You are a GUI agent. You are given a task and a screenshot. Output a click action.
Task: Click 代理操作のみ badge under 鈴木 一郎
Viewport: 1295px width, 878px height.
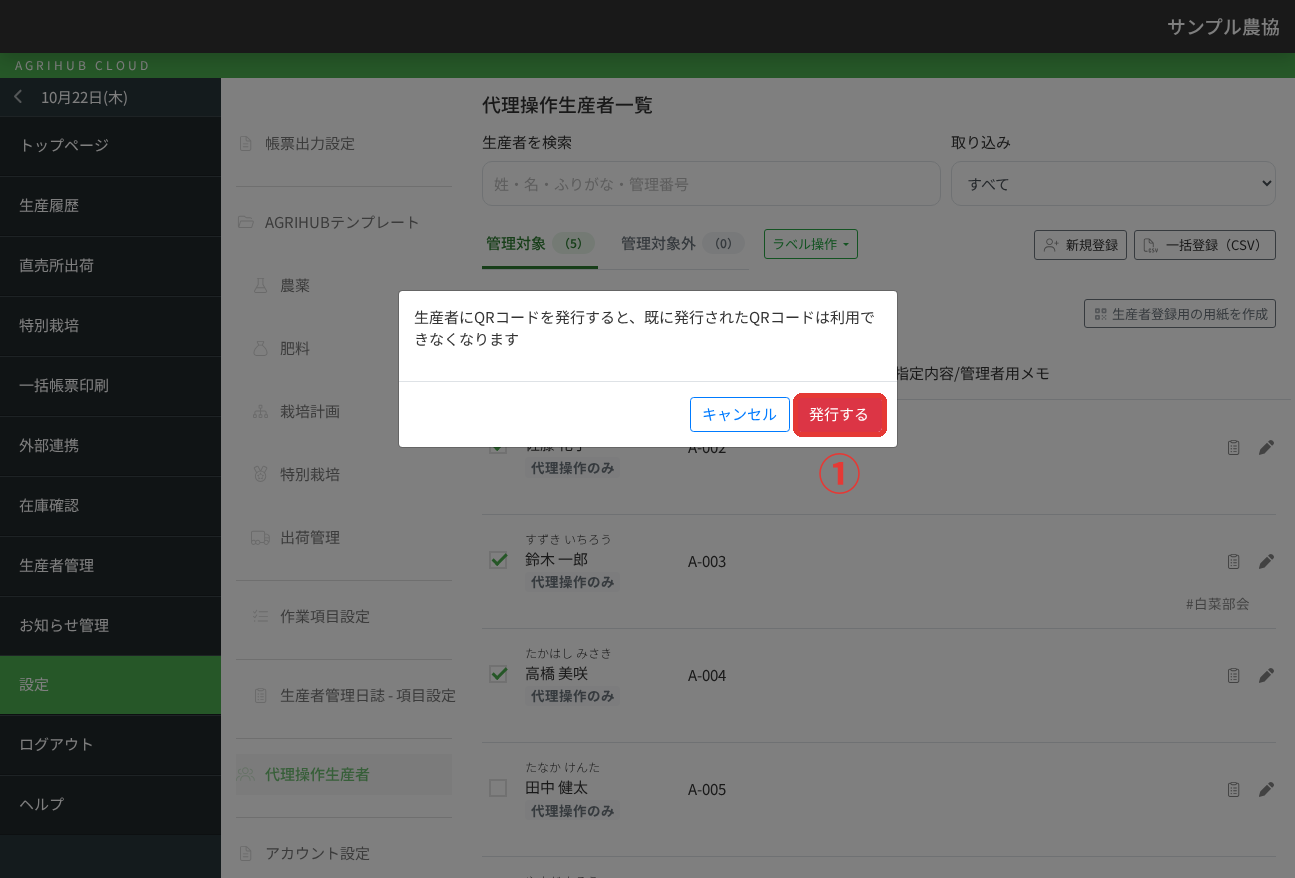coord(573,582)
